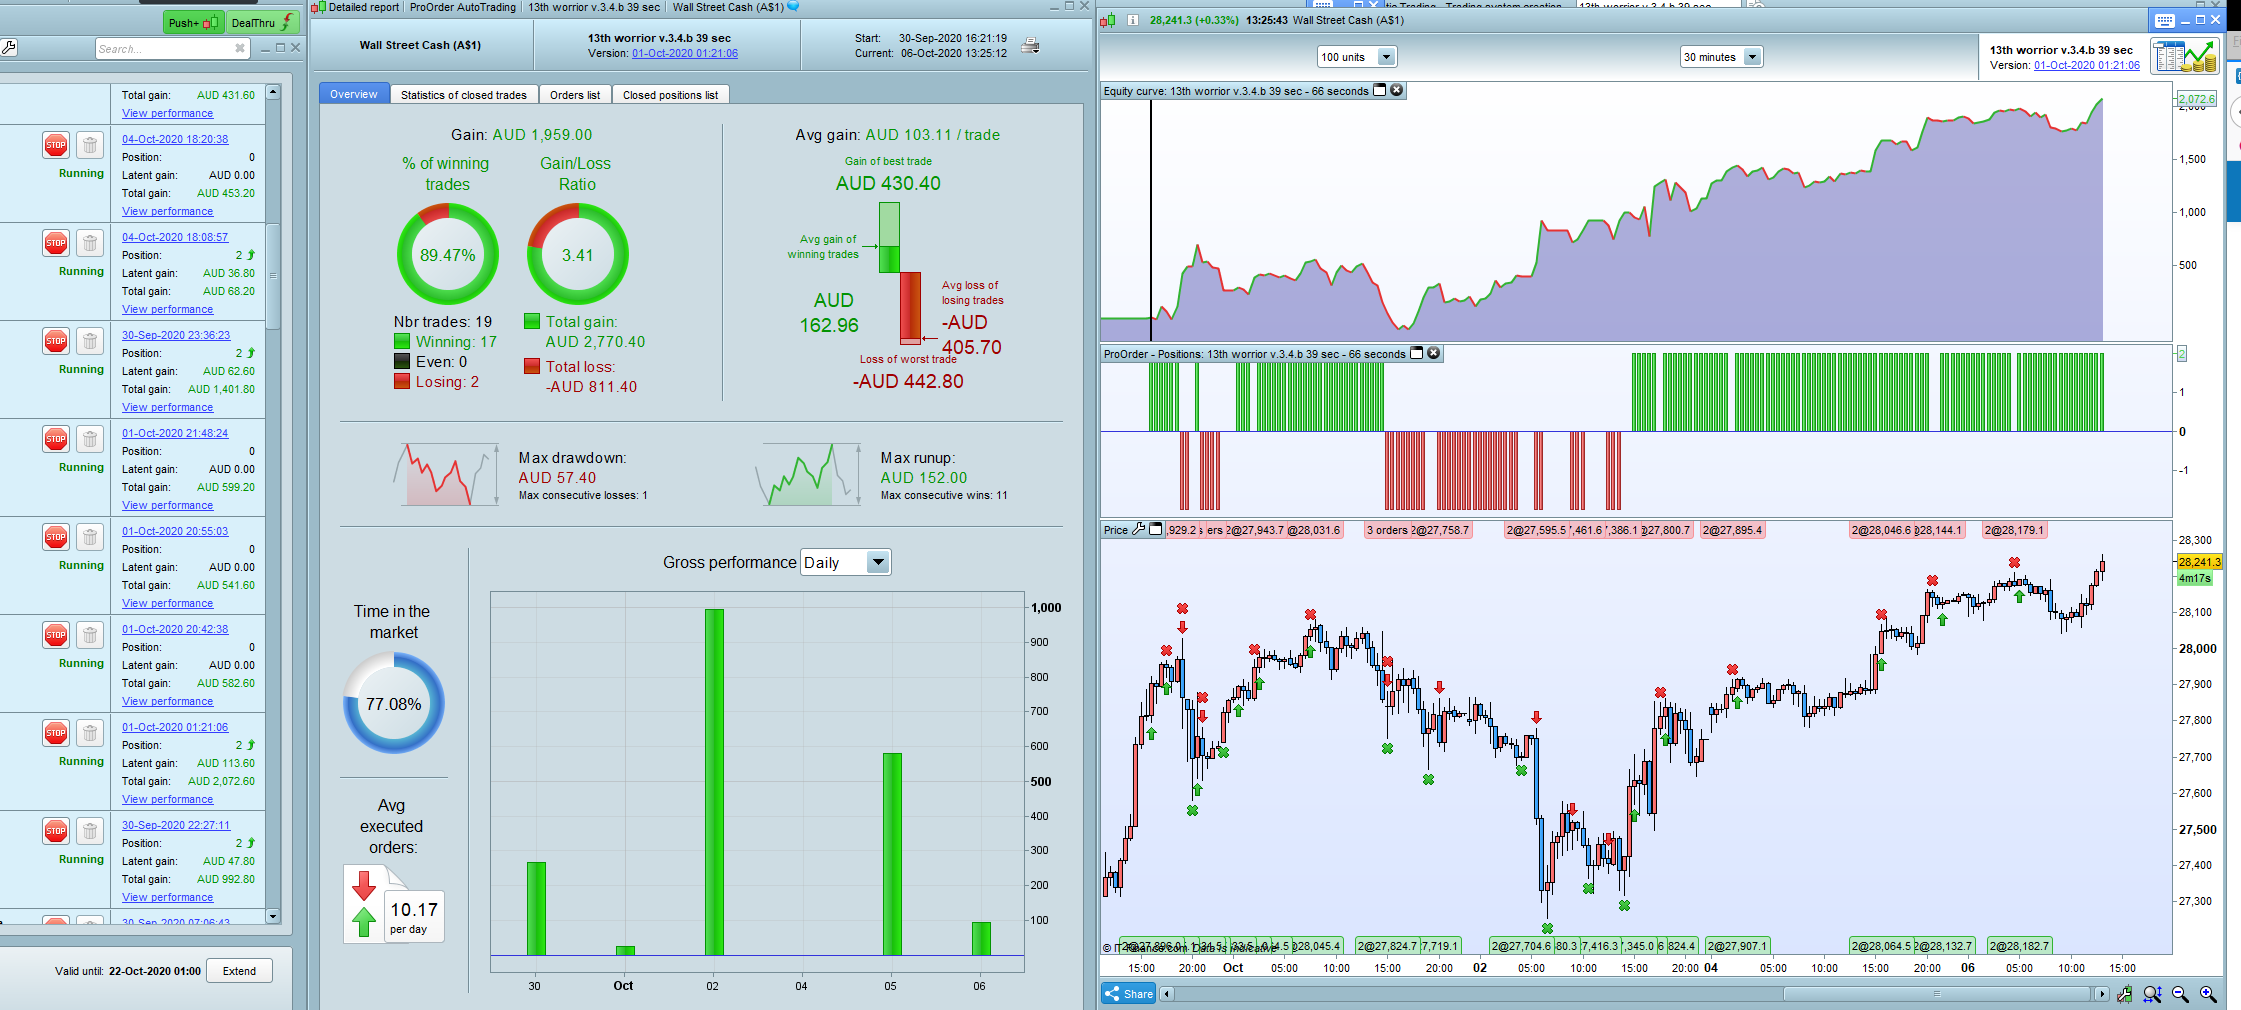2241x1010 pixels.
Task: Click the wrench settings icon in trading systems panel
Action: click(9, 47)
